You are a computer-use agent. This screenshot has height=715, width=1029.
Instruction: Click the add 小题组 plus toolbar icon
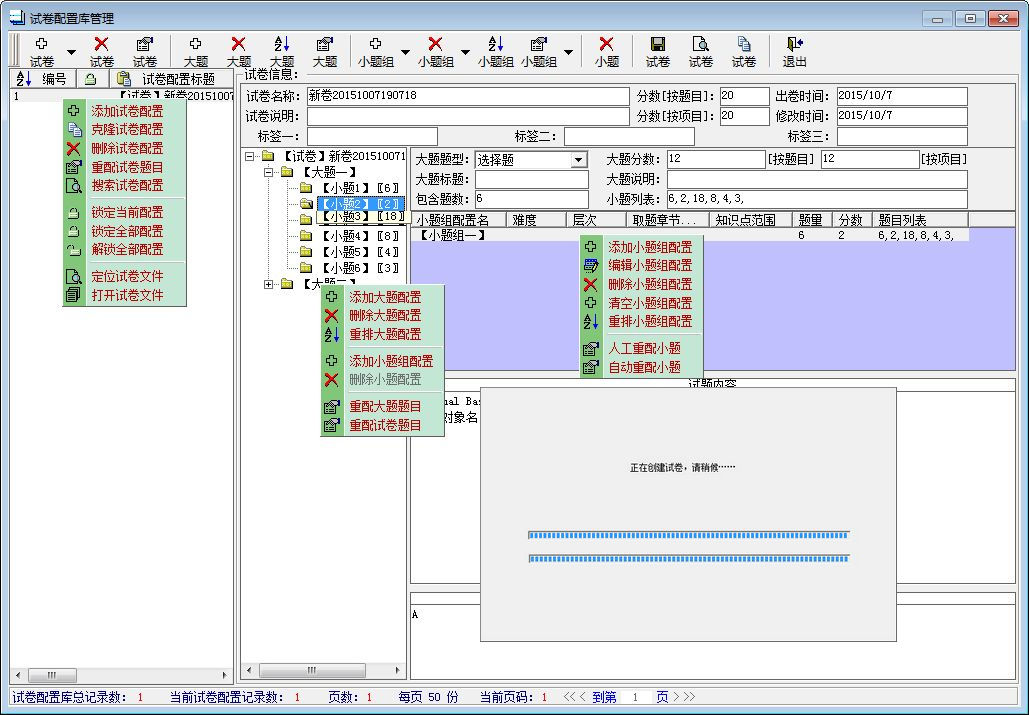(x=375, y=44)
